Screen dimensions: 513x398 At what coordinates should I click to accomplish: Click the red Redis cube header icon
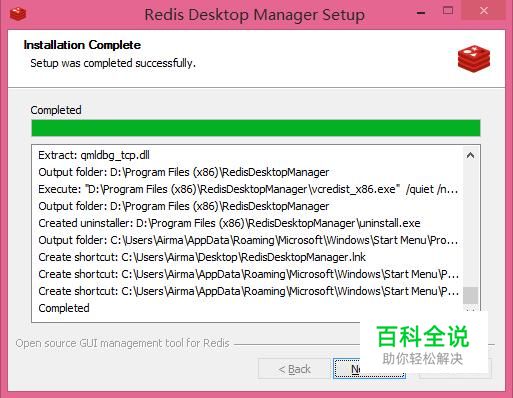[474, 59]
